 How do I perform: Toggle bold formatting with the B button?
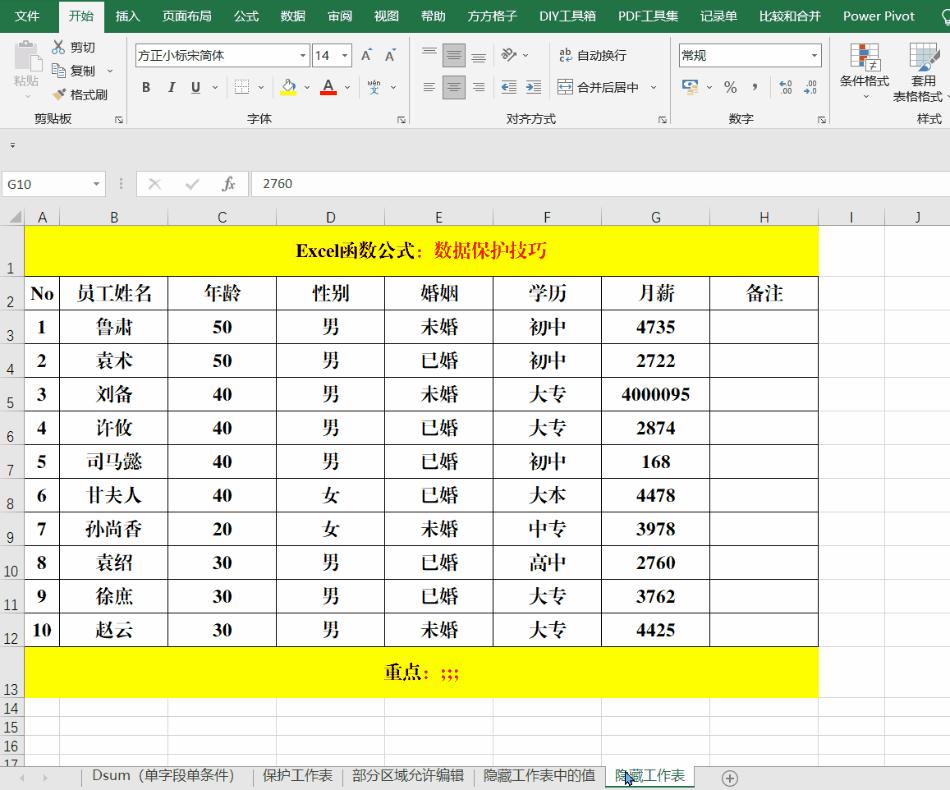[x=145, y=87]
